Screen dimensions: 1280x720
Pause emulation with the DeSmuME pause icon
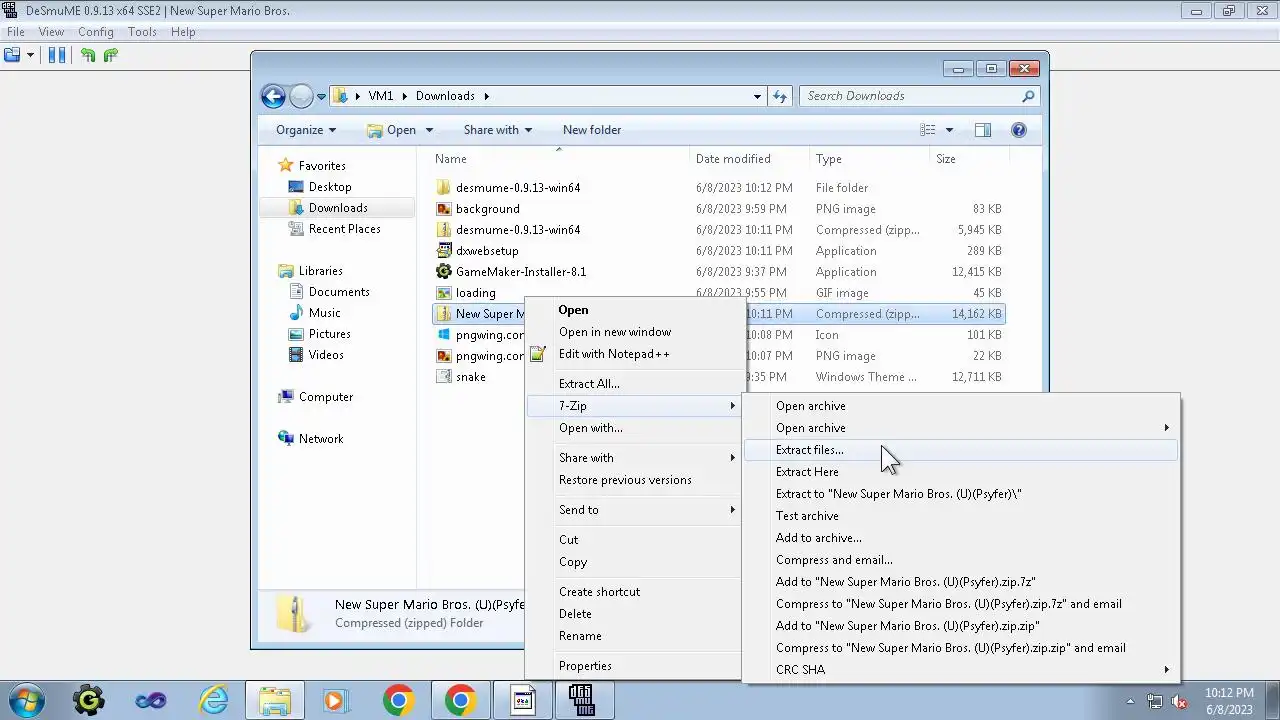(57, 55)
